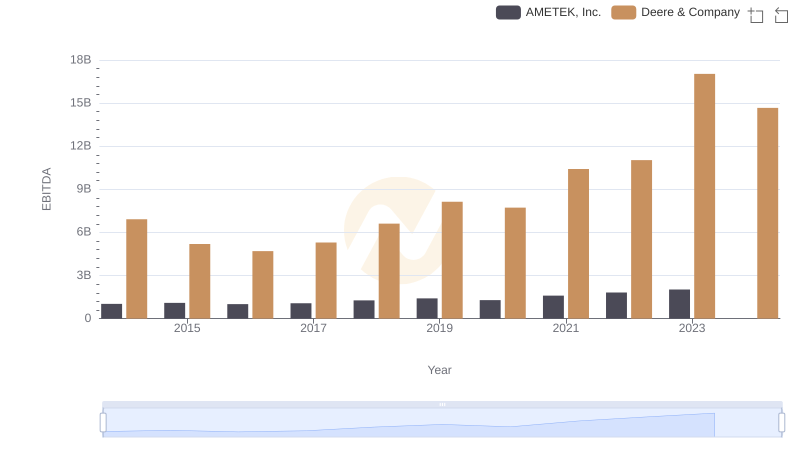
Task: Click the Deere bar for 2024
Action: click(x=767, y=213)
